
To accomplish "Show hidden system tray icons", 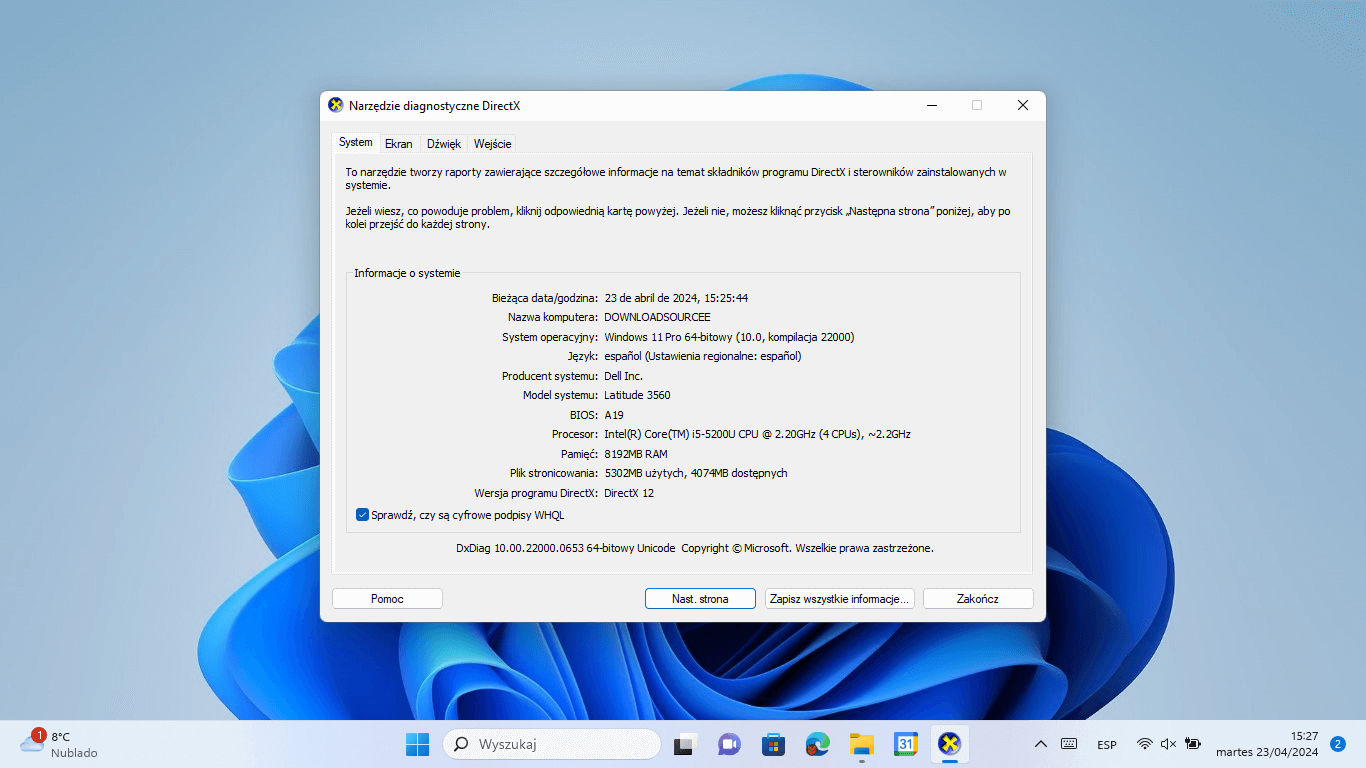I will click(x=1041, y=744).
